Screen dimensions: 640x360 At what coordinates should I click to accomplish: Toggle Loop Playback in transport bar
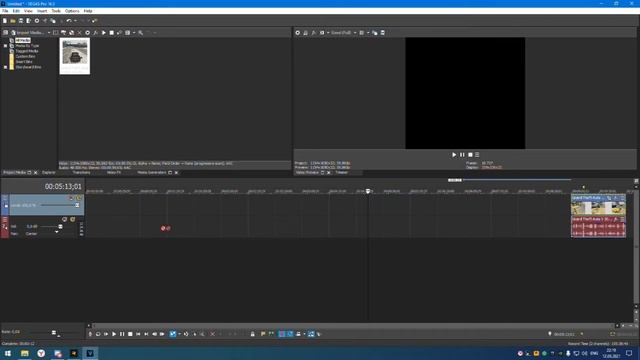click(98, 334)
